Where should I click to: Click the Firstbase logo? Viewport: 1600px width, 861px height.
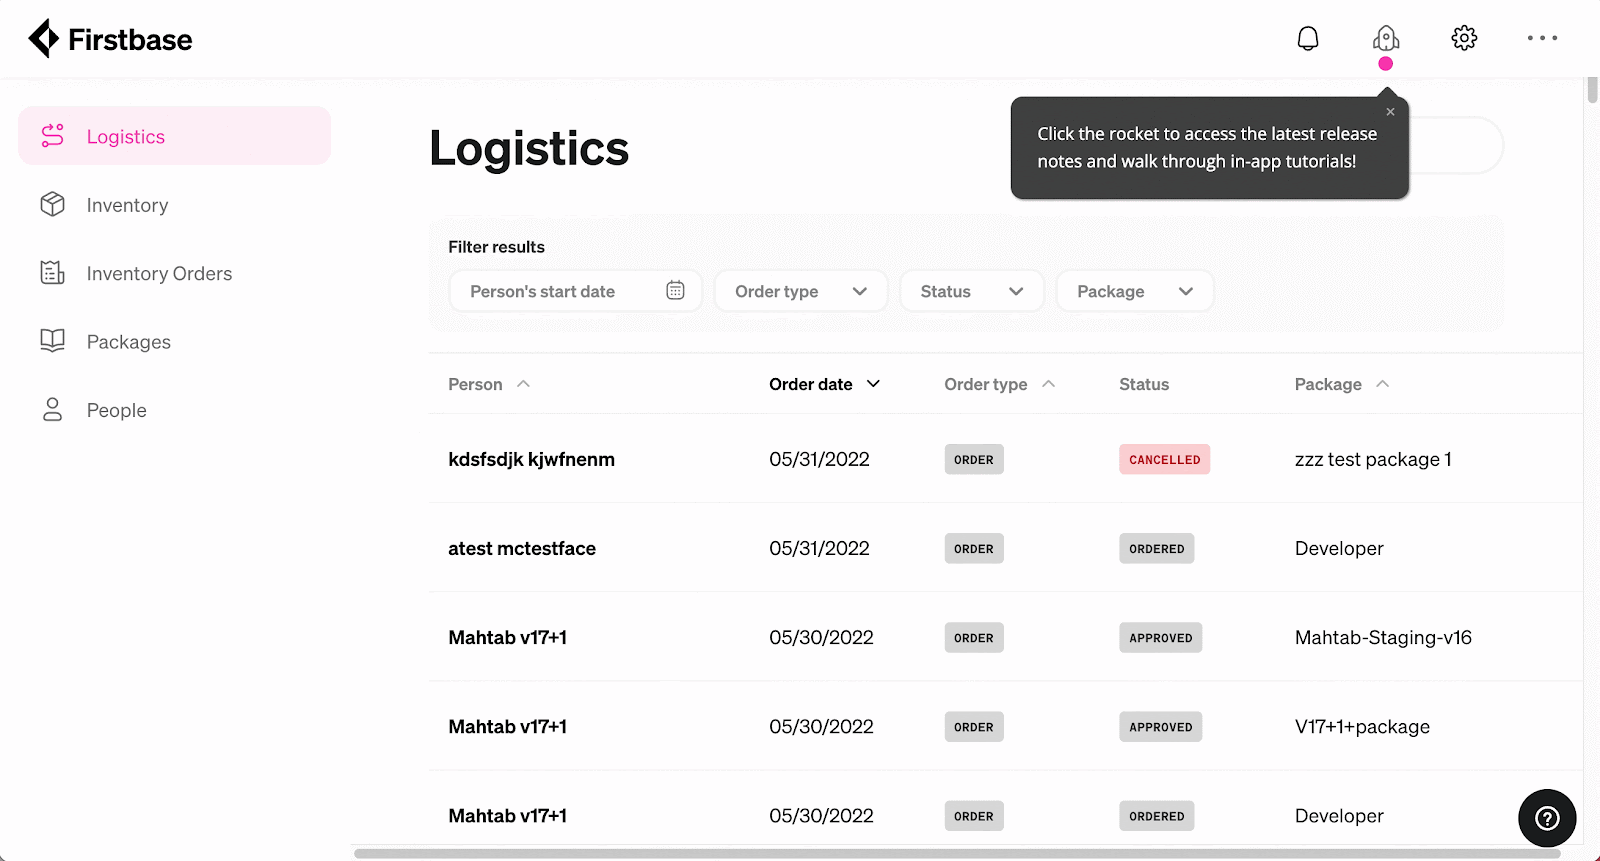click(x=110, y=39)
